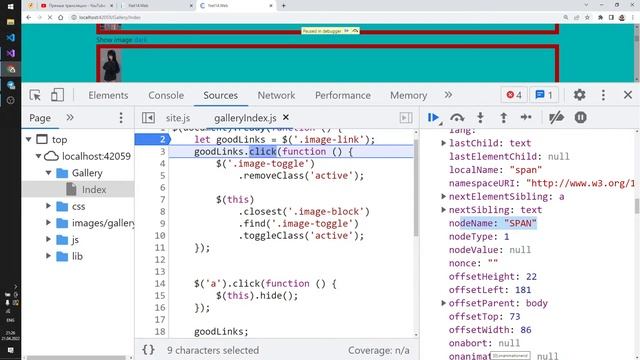640x360 pixels.
Task: Click the code editor vertical scrollbar
Action: click(x=416, y=188)
